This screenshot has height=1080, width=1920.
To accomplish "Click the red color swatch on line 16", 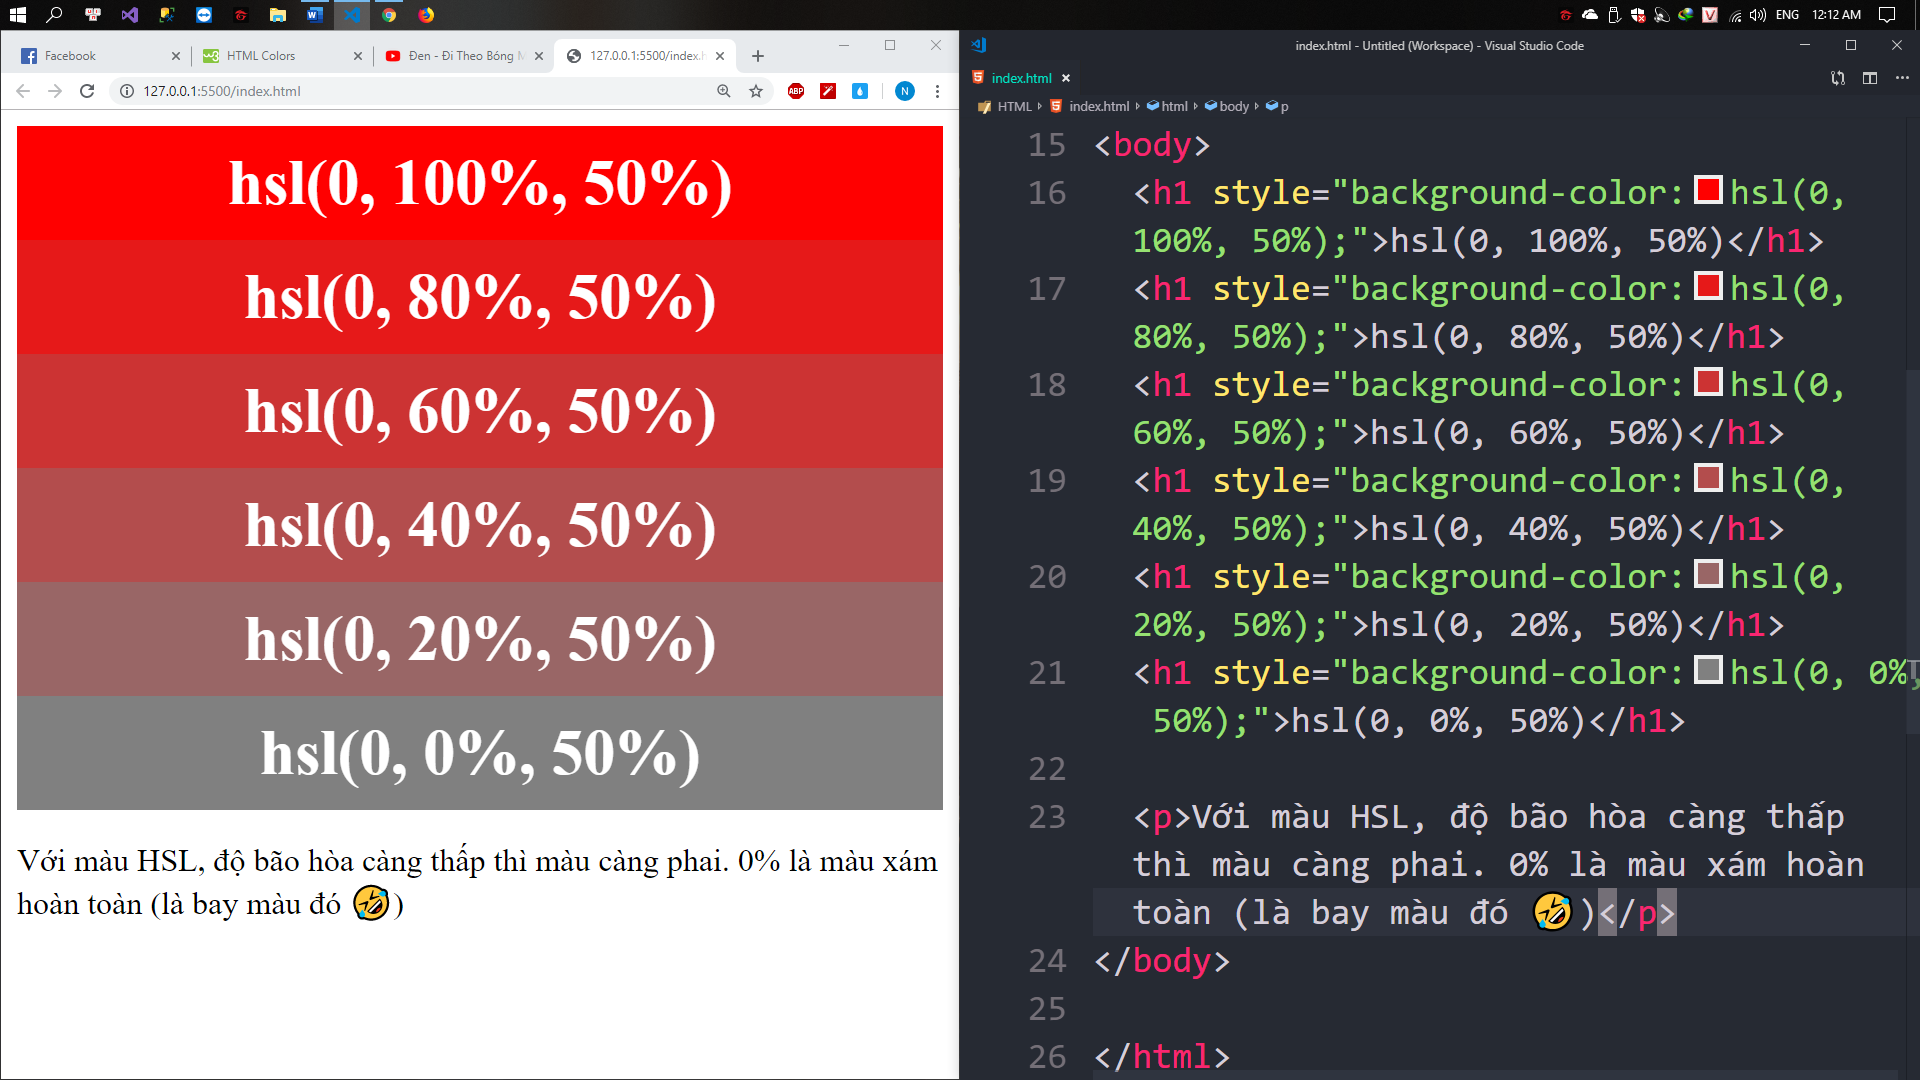I will [x=1708, y=190].
